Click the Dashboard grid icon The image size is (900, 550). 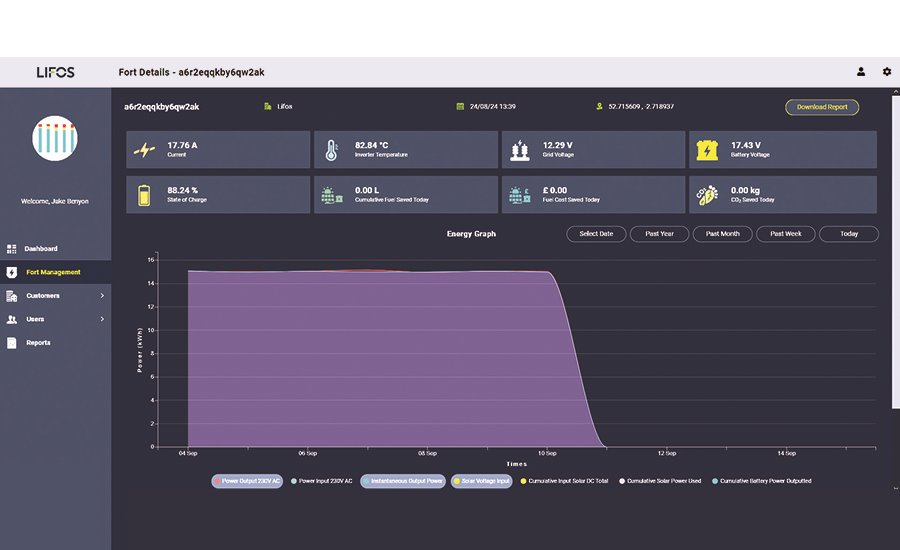click(11, 249)
